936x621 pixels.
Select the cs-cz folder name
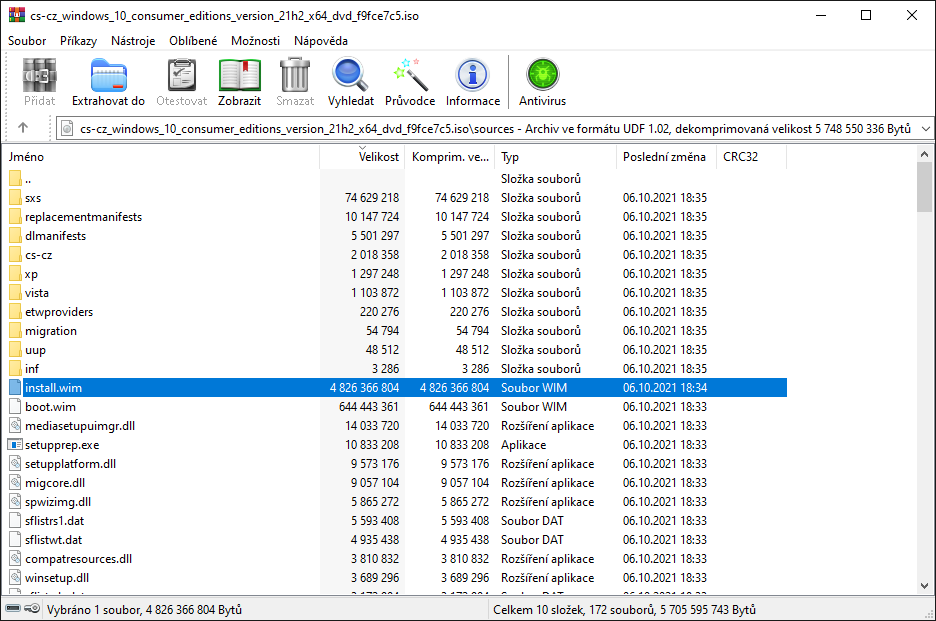[x=39, y=255]
